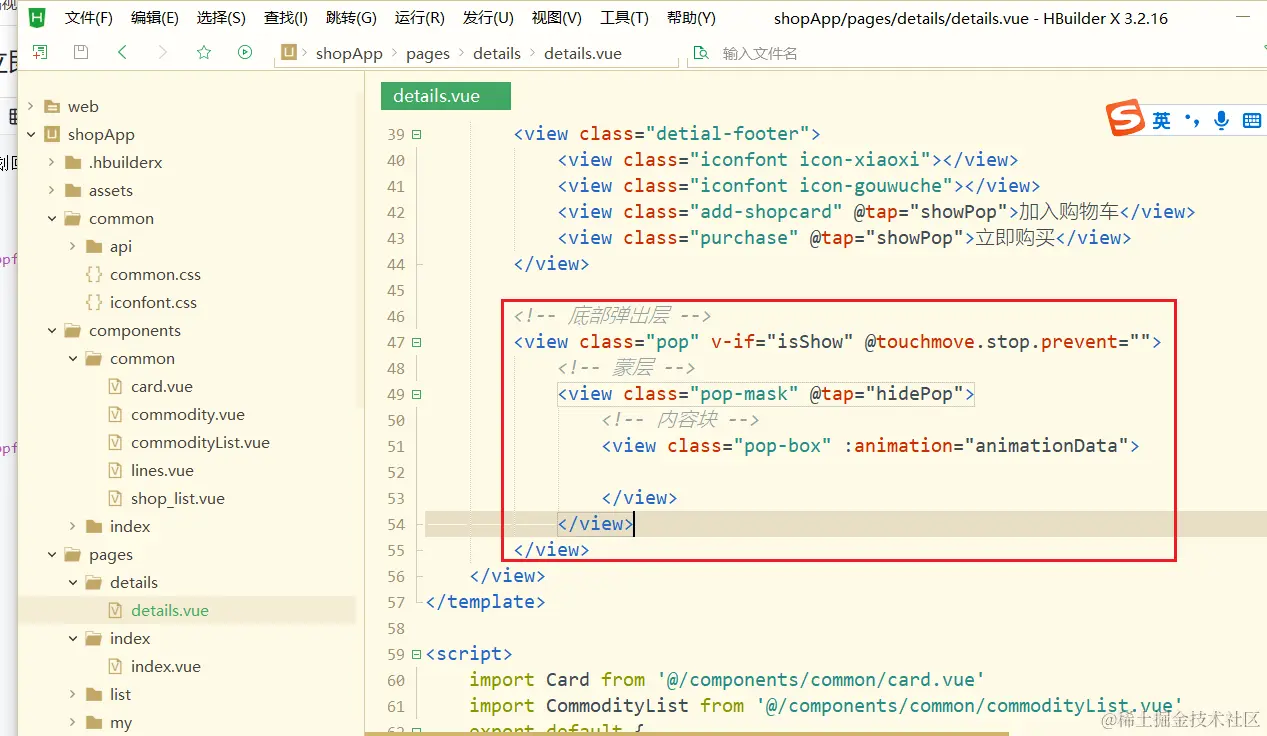Click the assets folder icon
Screen dimensions: 1267x736
coord(72,190)
